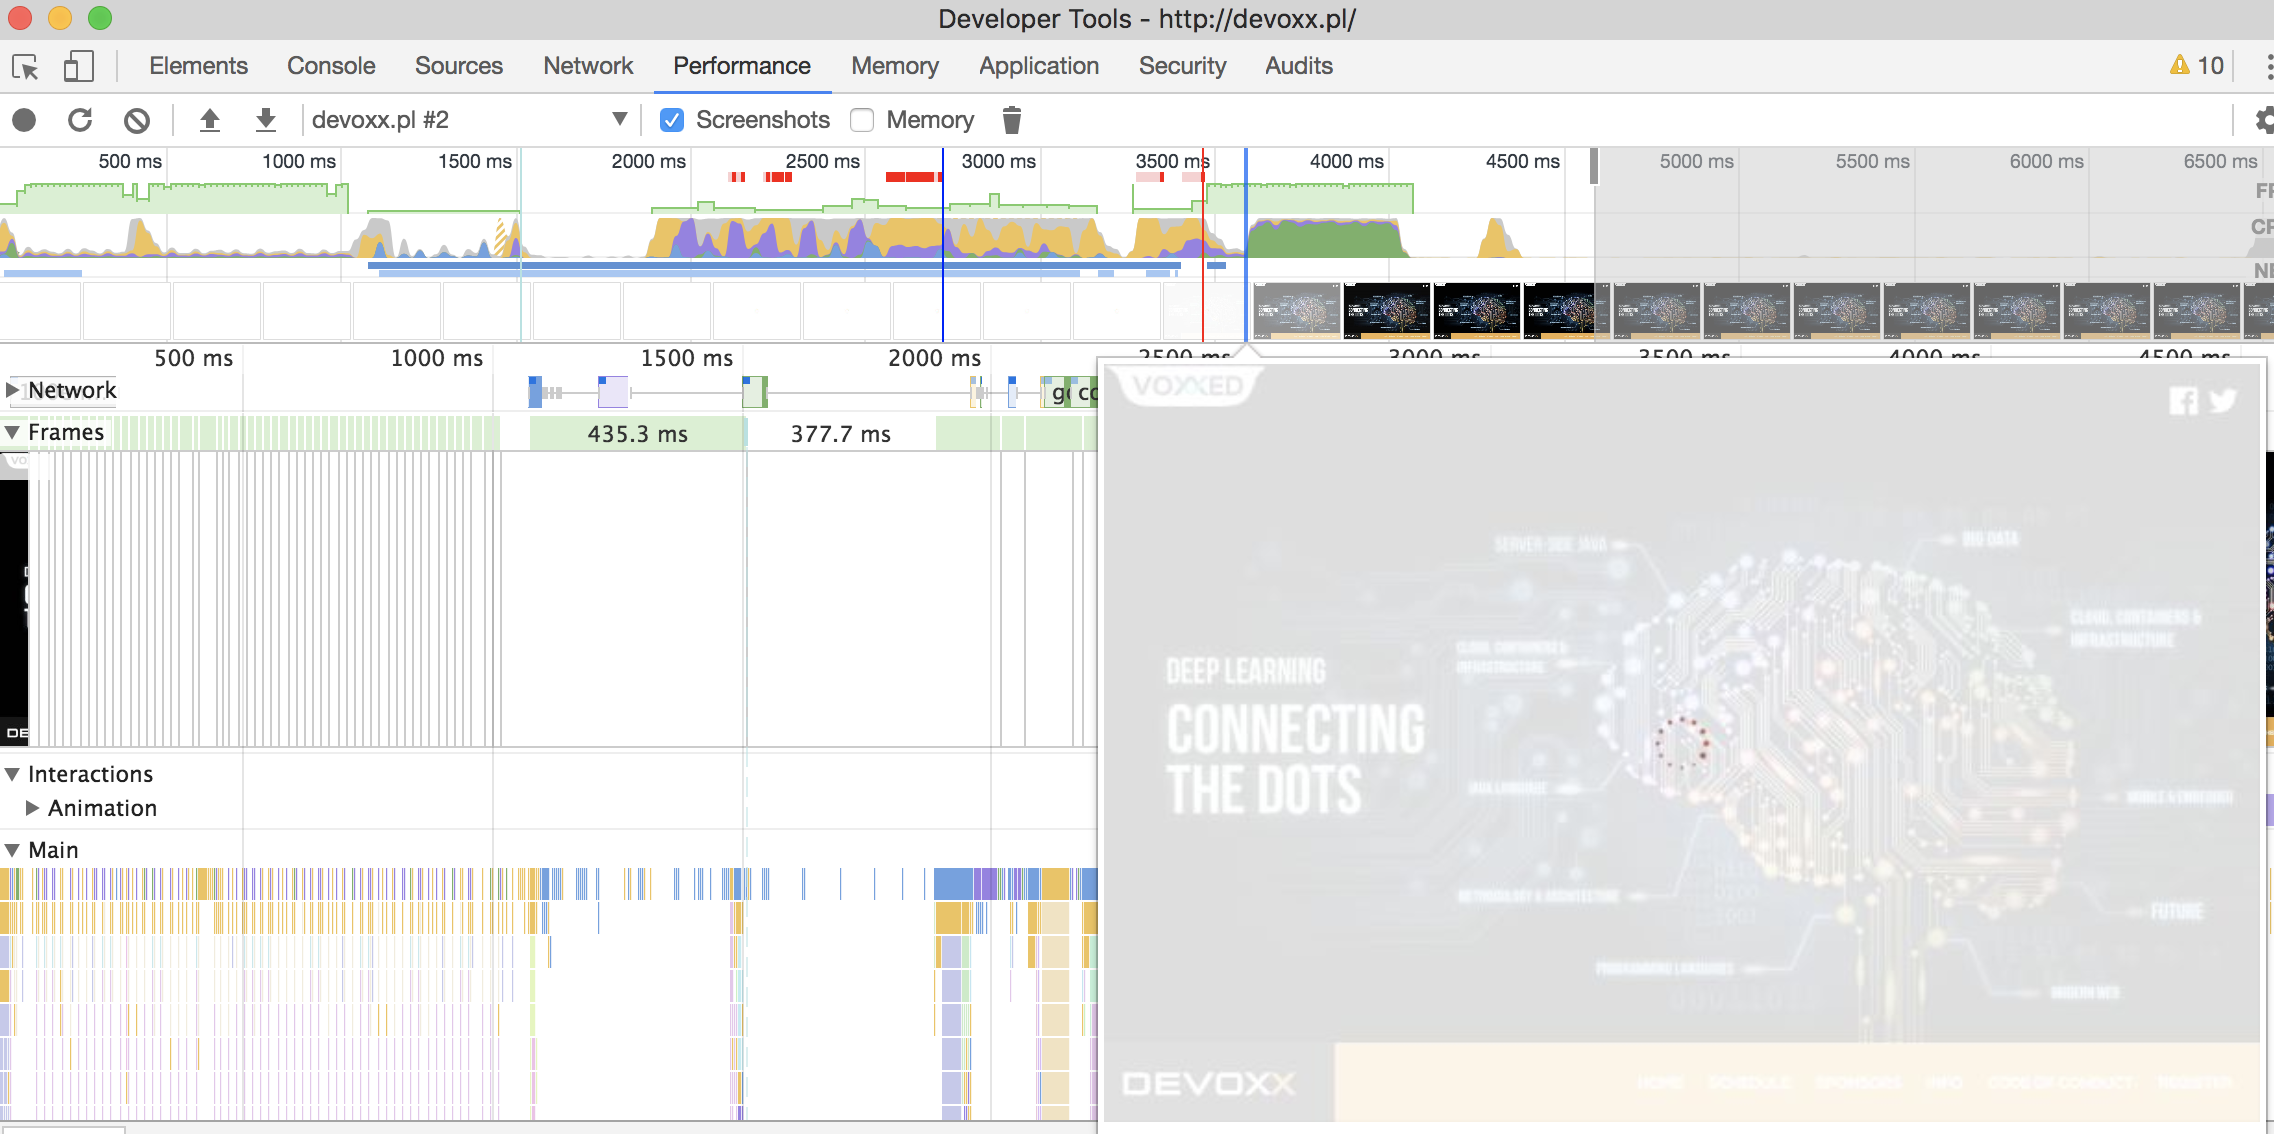This screenshot has height=1134, width=2274.
Task: Select the 435.3 ms frame
Action: (637, 434)
